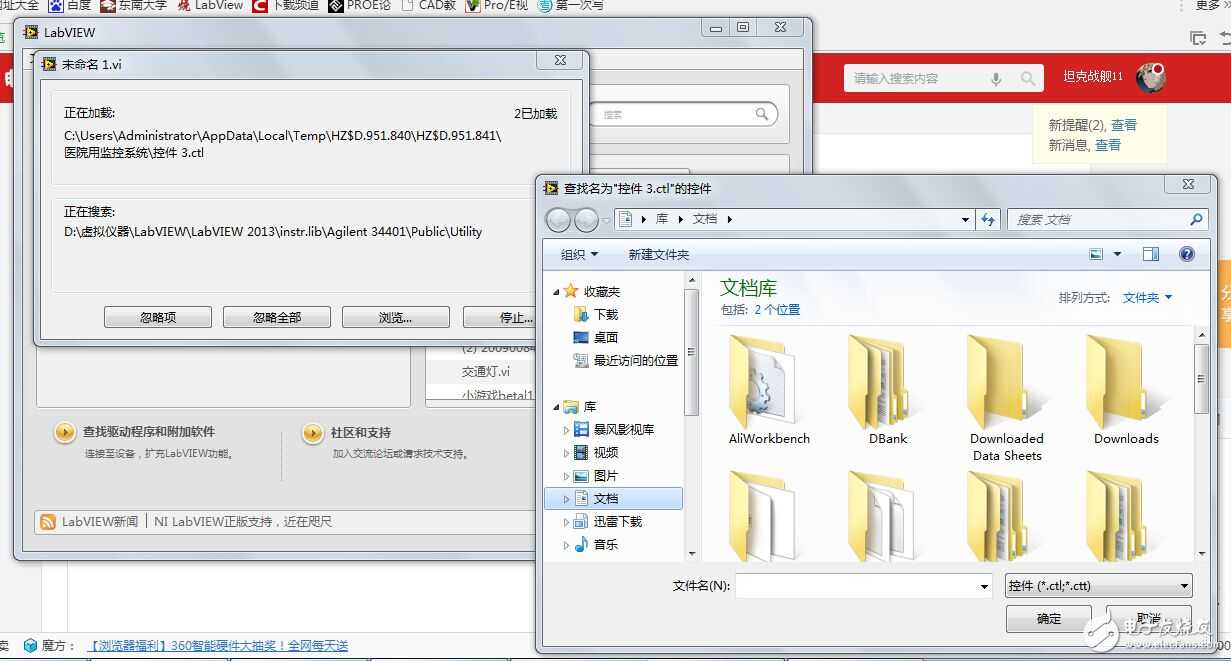
Task: Click the 忽略项 button
Action: pyautogui.click(x=158, y=317)
